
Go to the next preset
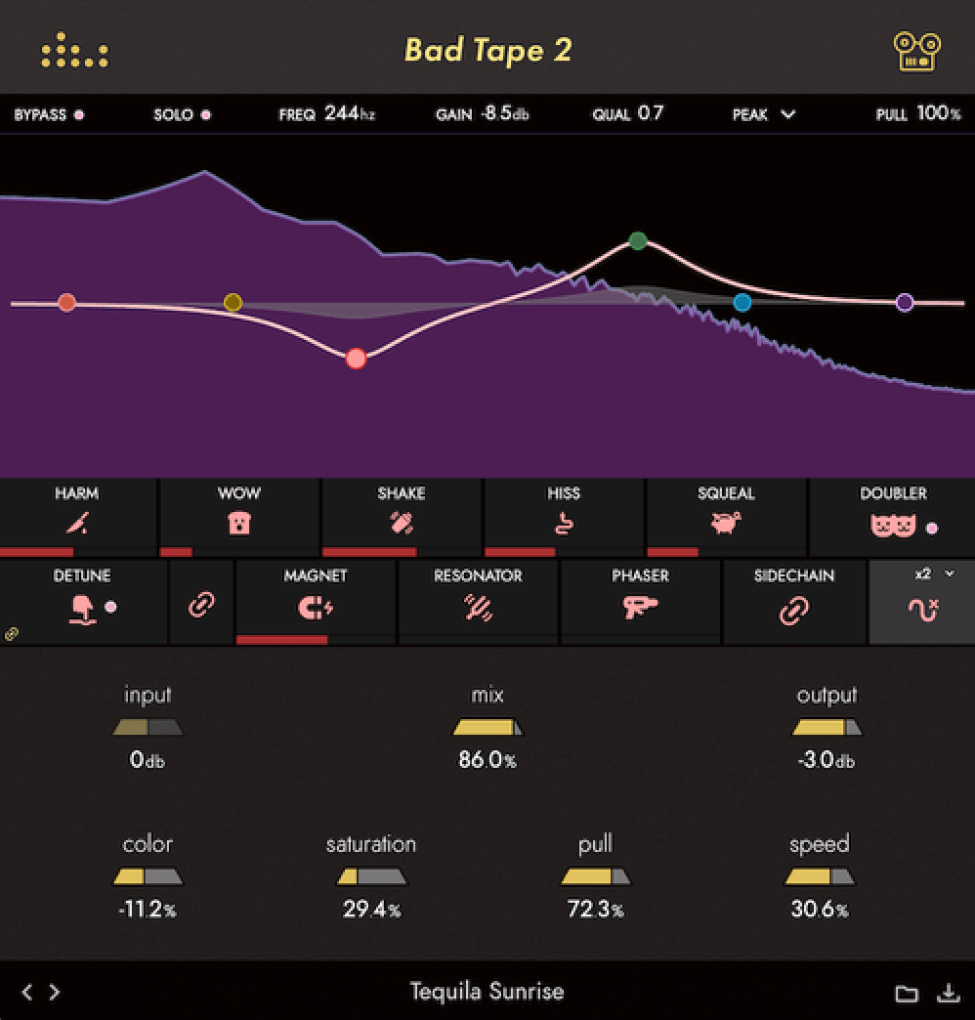pos(55,992)
